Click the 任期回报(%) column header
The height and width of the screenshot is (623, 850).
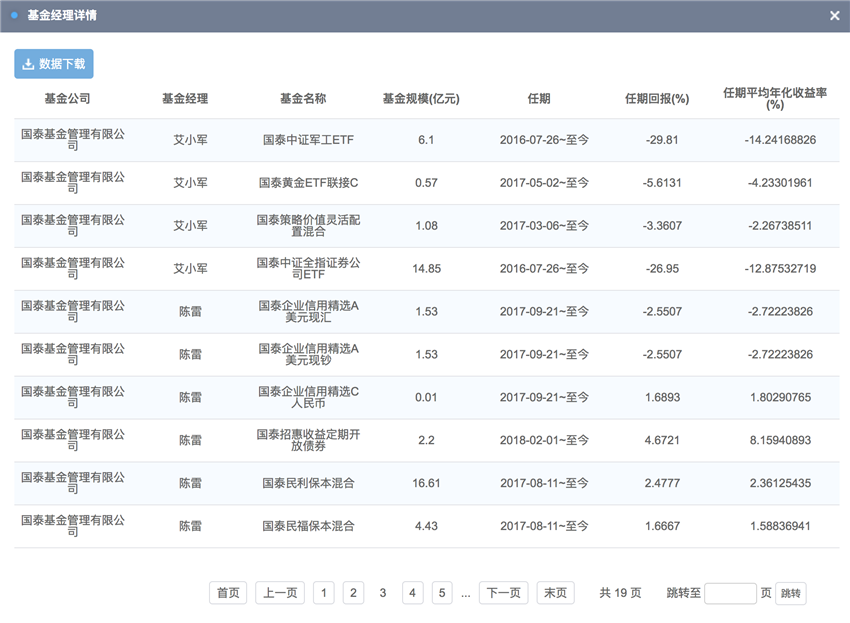pyautogui.click(x=657, y=99)
